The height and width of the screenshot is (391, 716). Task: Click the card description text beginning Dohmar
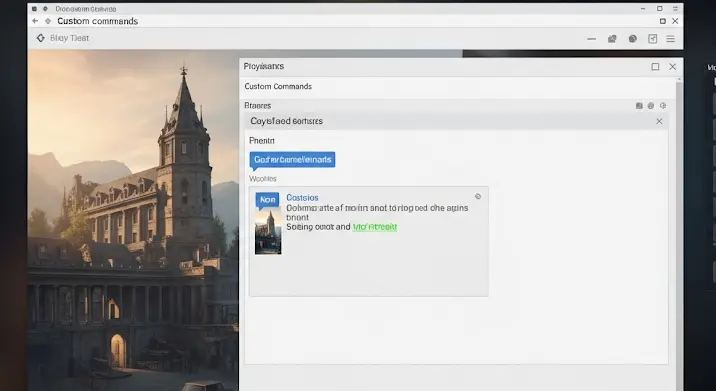[377, 212]
